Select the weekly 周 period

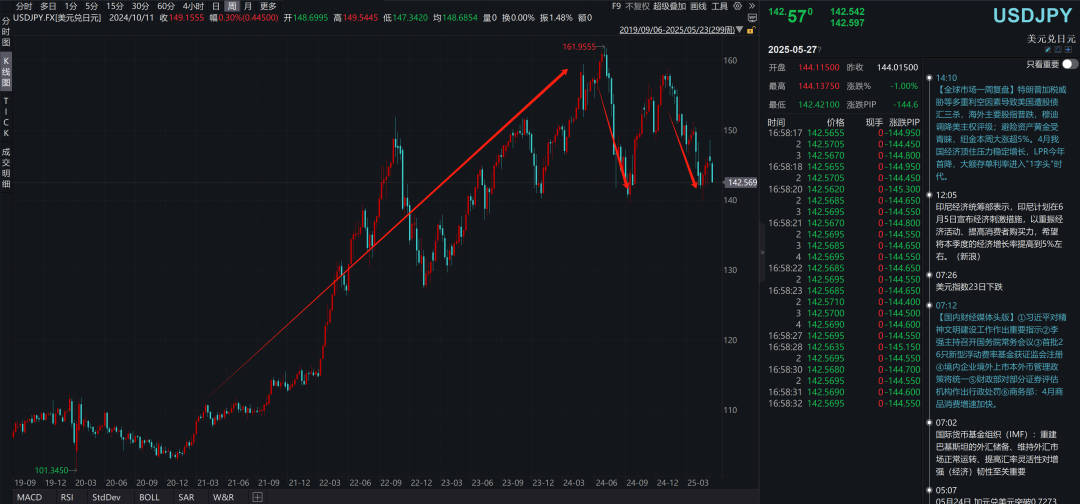(233, 6)
